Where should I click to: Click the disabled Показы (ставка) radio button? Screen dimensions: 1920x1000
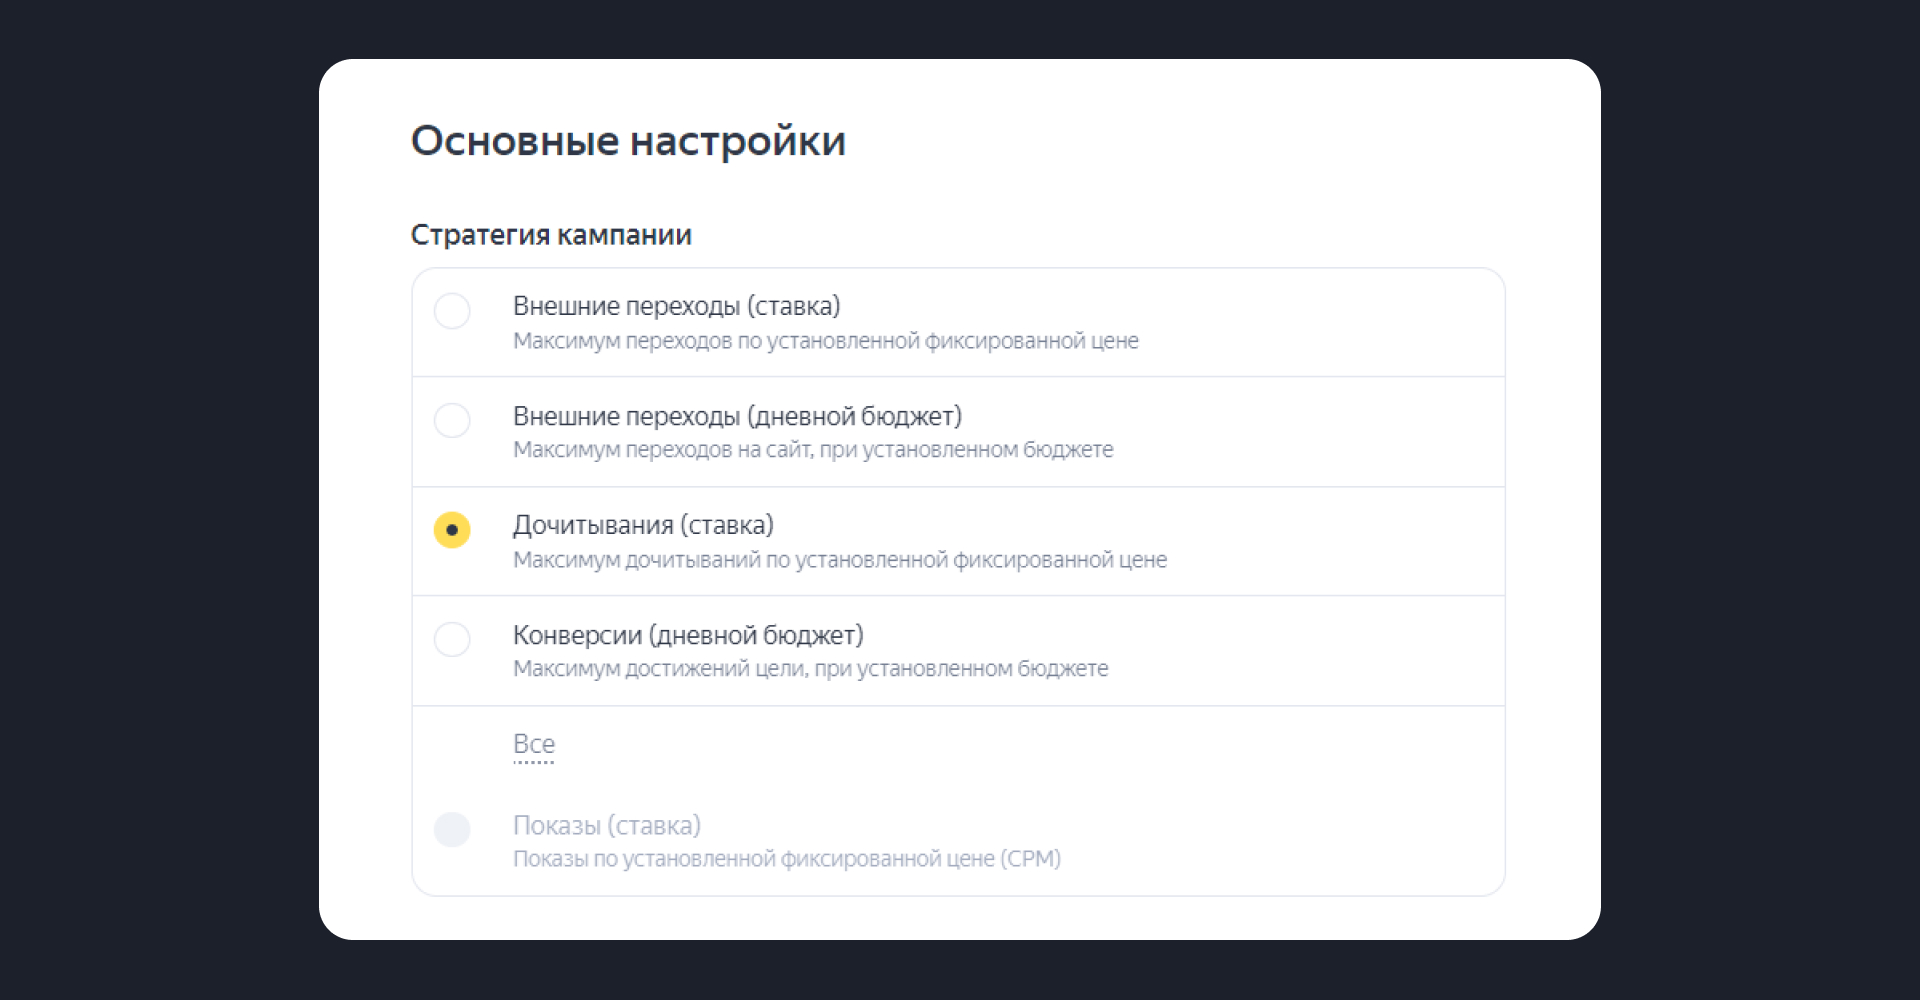pyautogui.click(x=452, y=829)
